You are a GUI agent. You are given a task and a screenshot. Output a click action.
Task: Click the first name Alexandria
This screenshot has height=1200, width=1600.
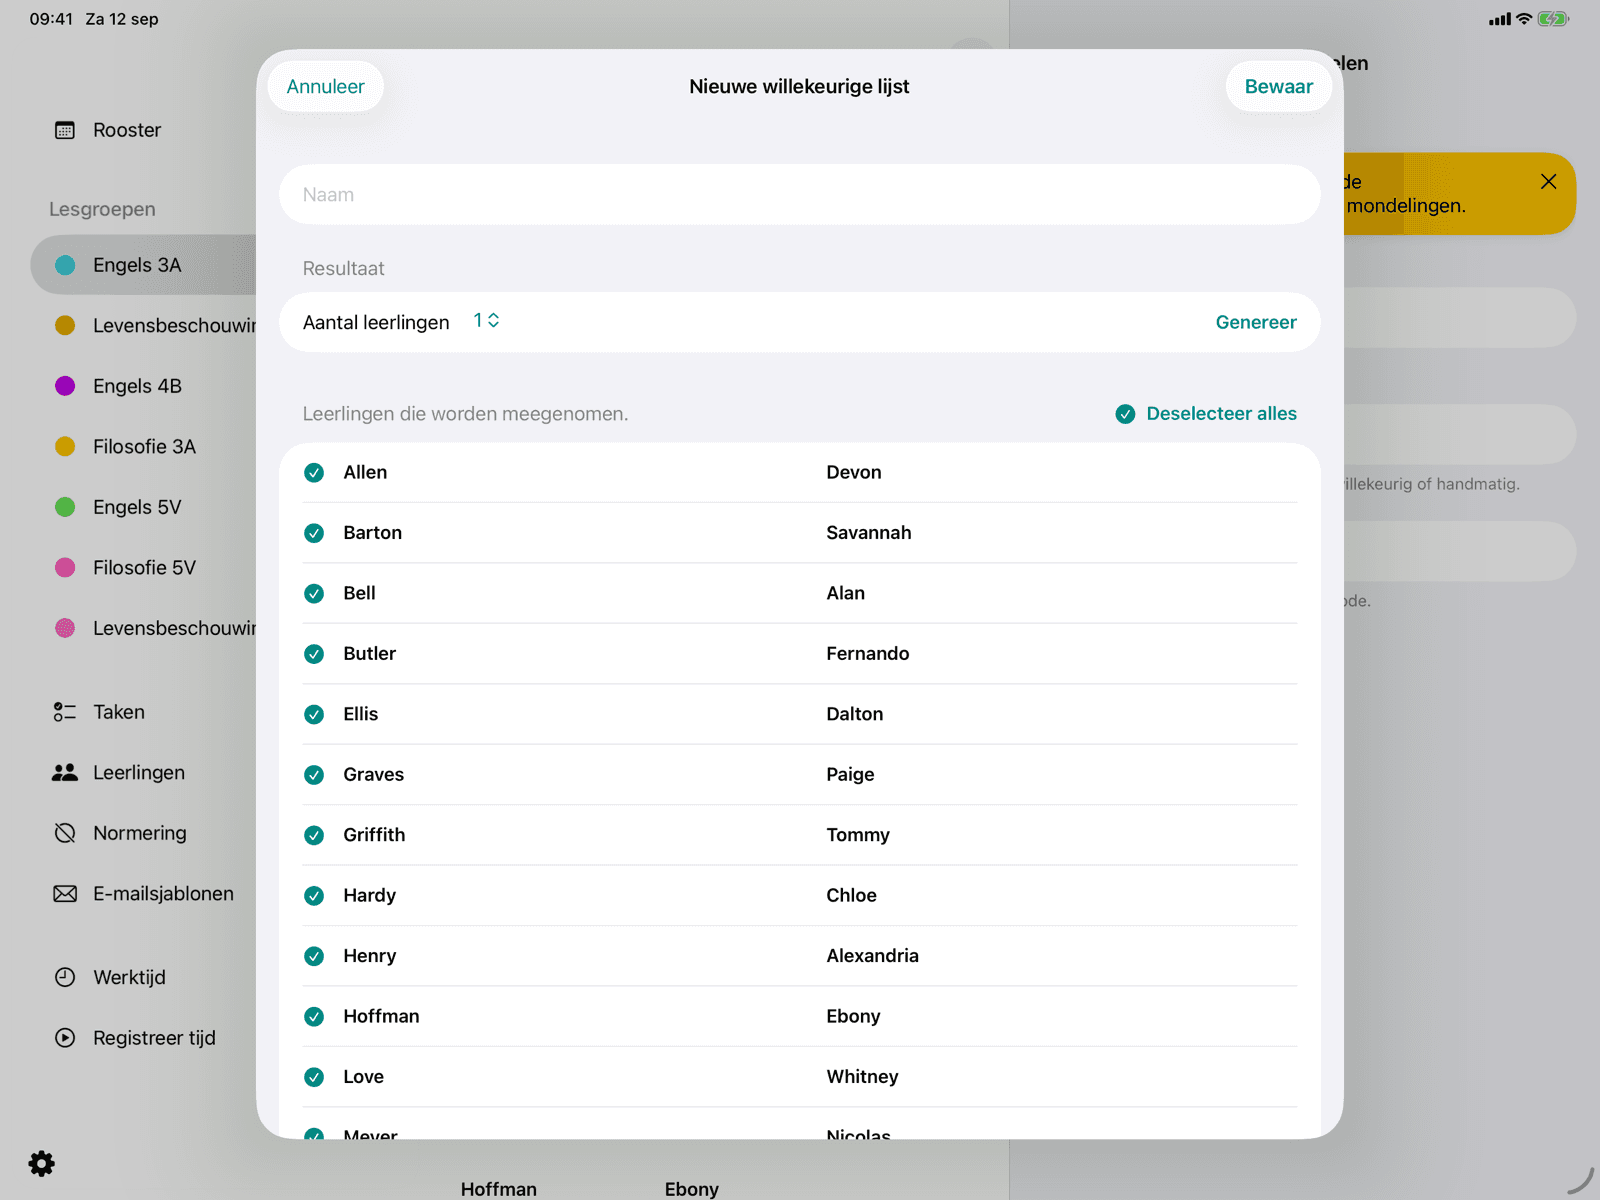pyautogui.click(x=872, y=956)
